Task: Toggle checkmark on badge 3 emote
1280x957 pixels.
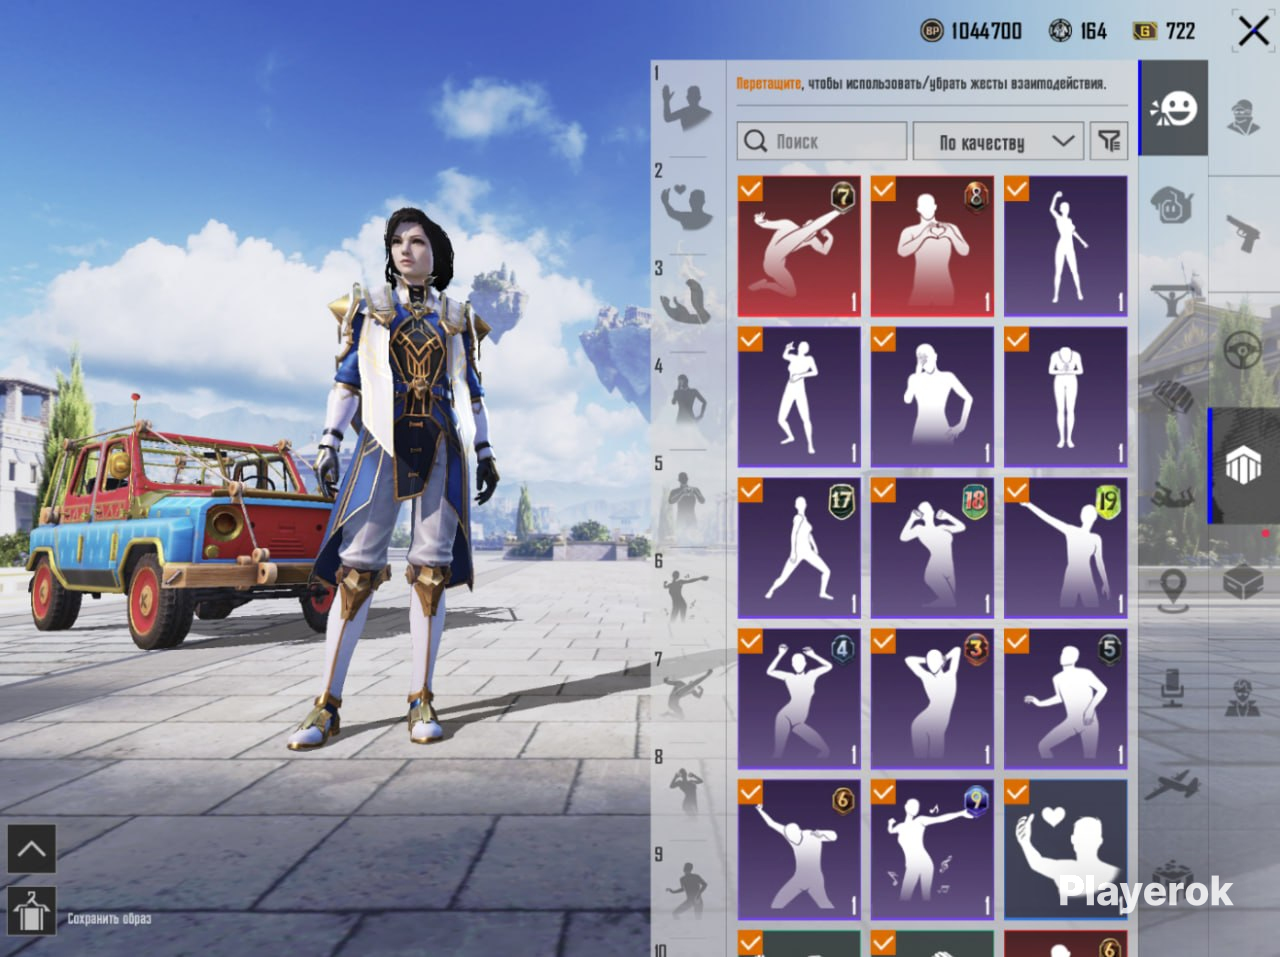Action: (883, 641)
